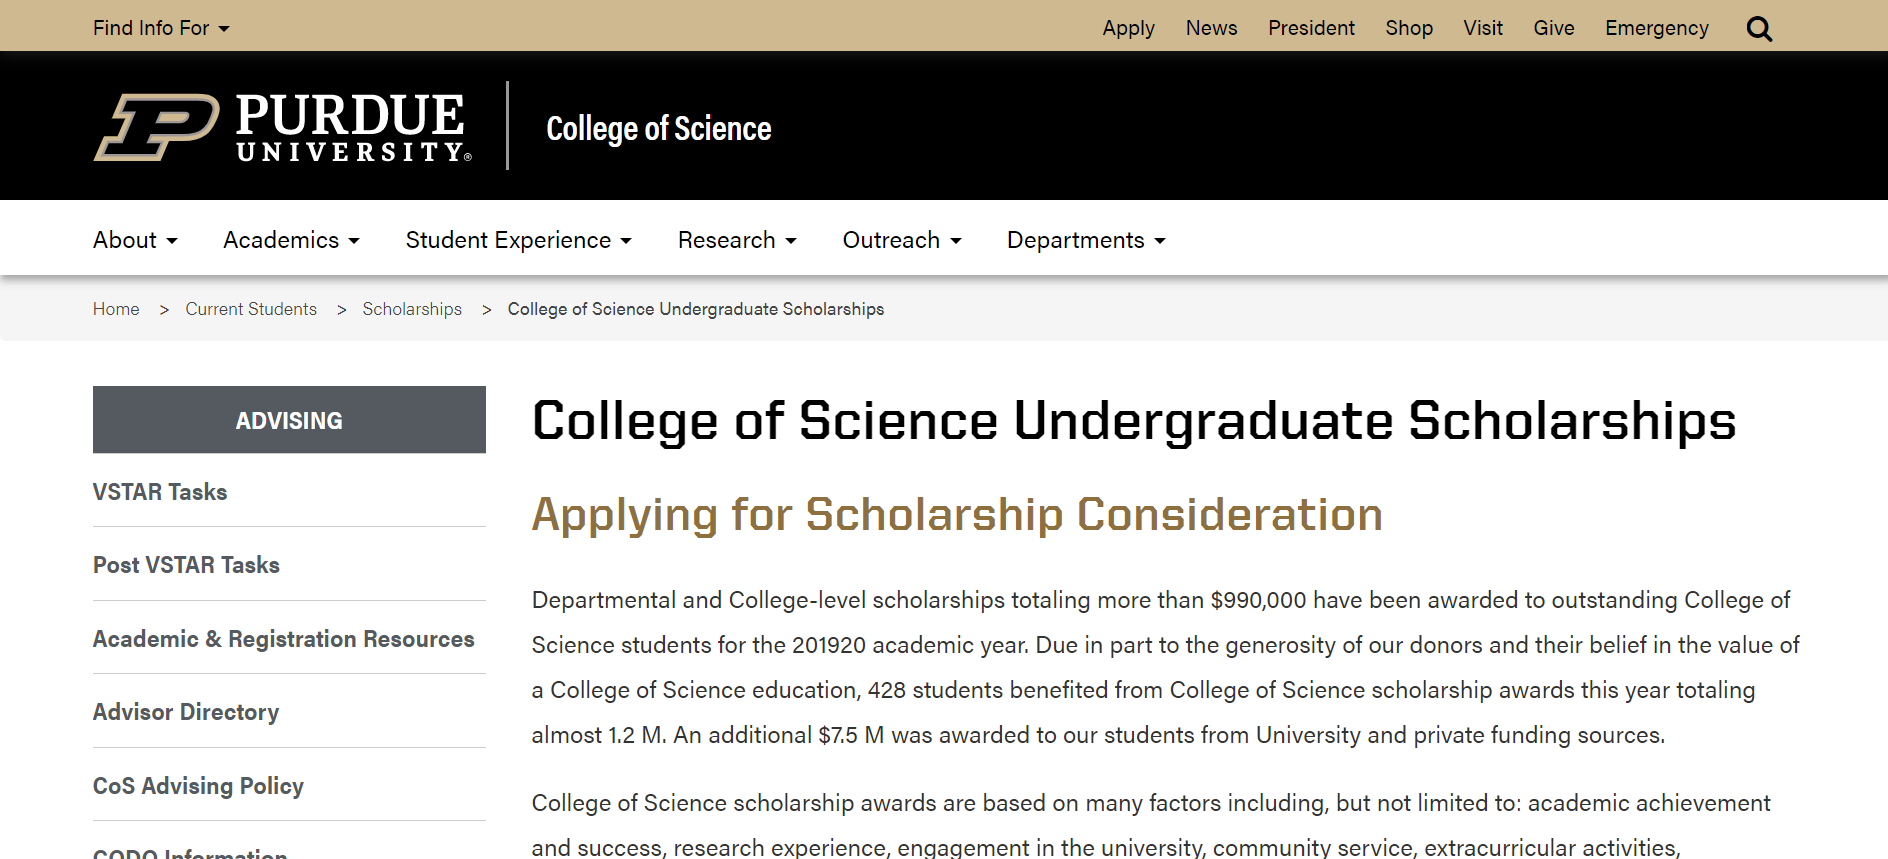The width and height of the screenshot is (1888, 859).
Task: Click the Give link
Action: coord(1553,28)
